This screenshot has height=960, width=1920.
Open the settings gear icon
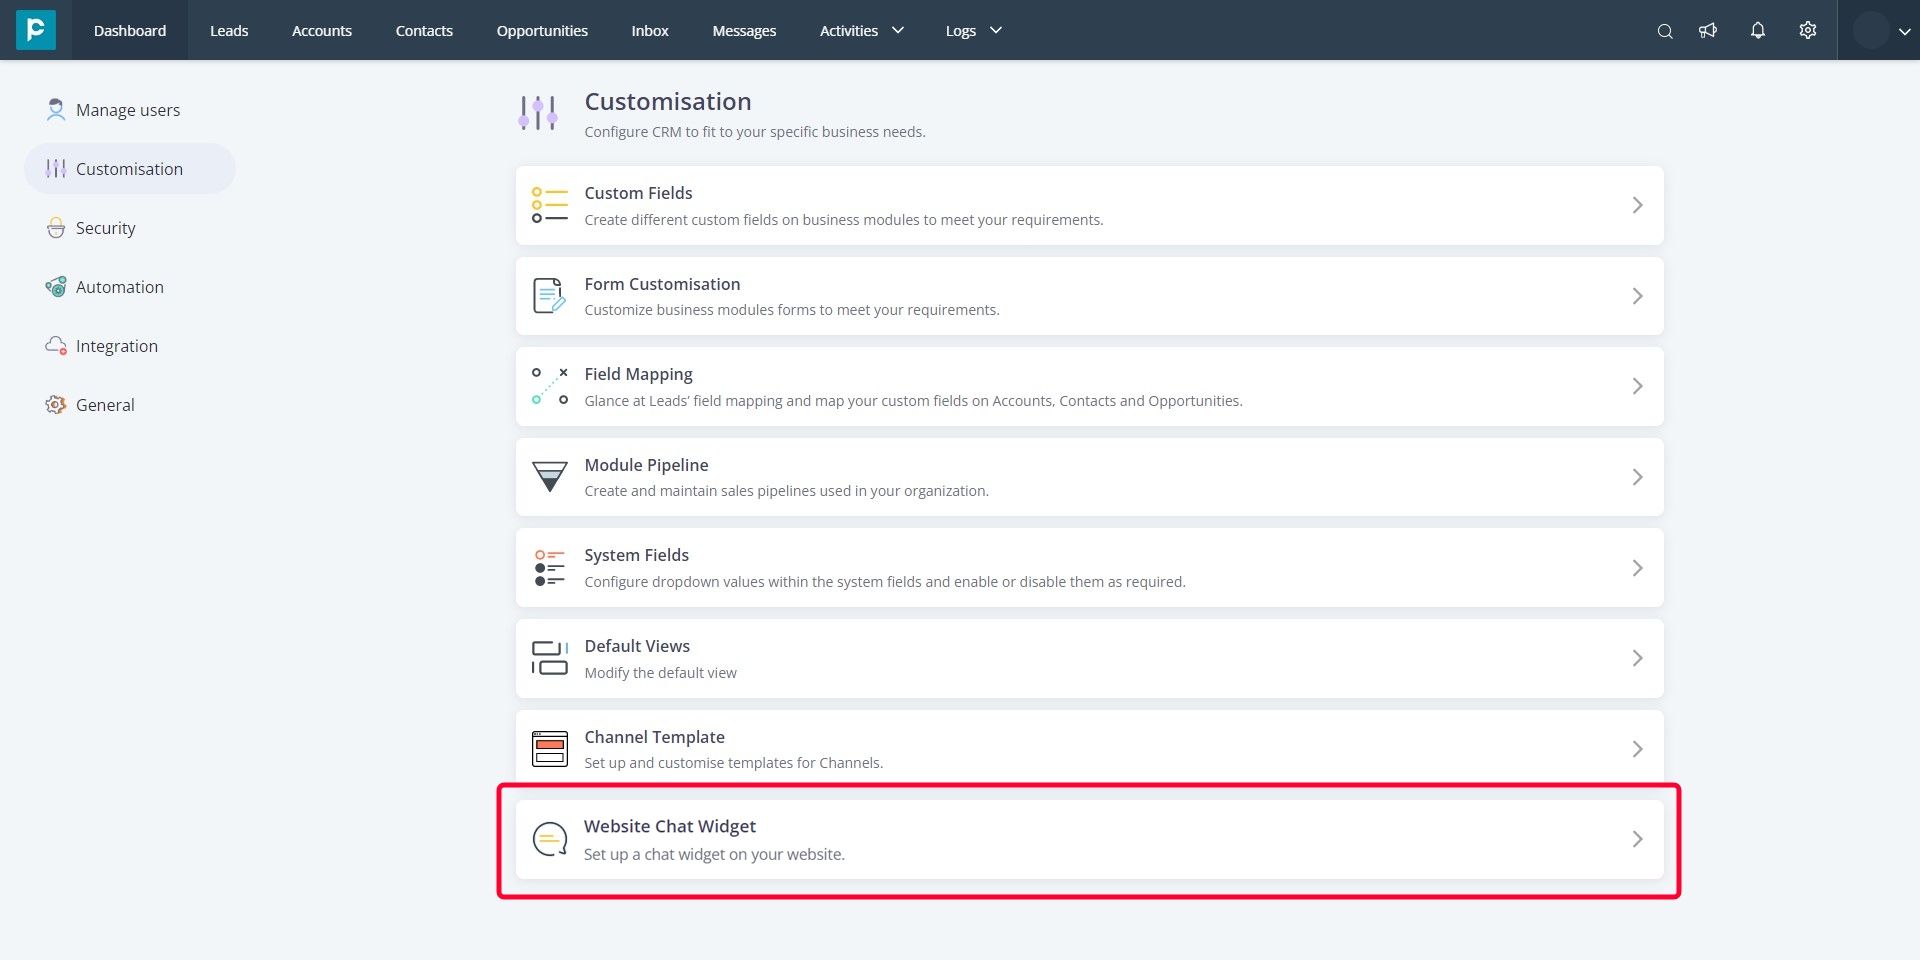[x=1808, y=30]
